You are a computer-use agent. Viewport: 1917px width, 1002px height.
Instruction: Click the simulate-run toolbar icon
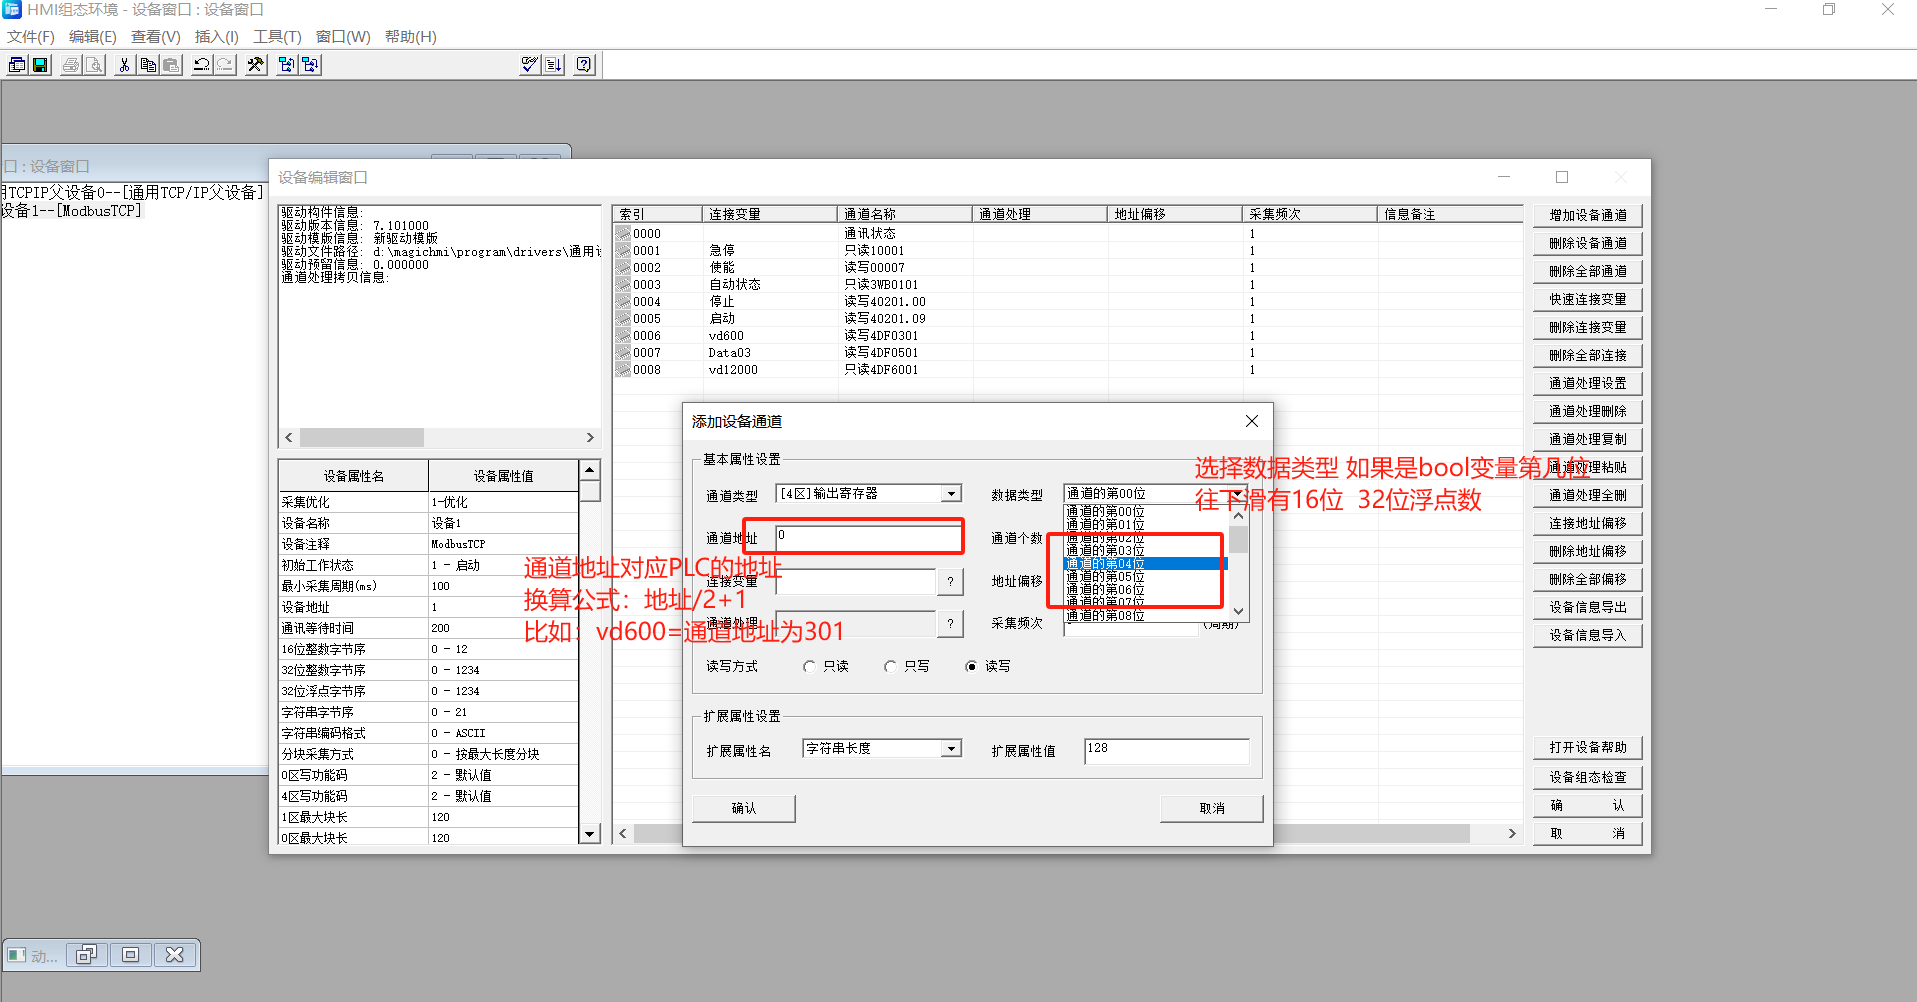click(310, 65)
